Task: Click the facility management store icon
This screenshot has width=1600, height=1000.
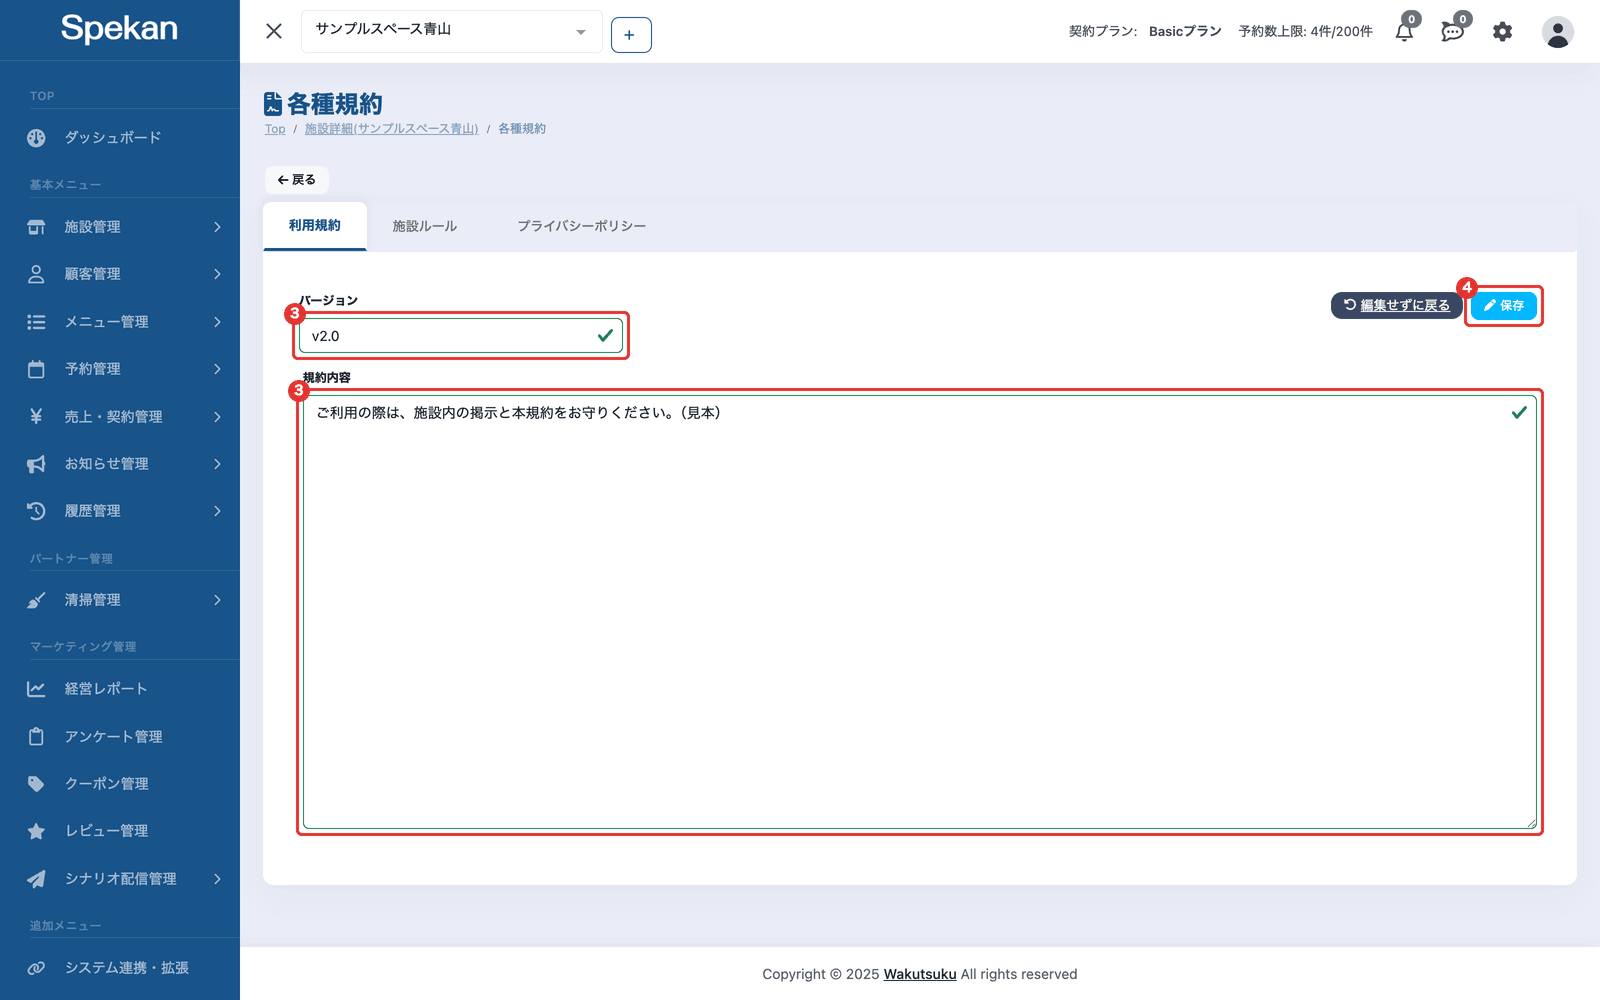Action: 36,227
